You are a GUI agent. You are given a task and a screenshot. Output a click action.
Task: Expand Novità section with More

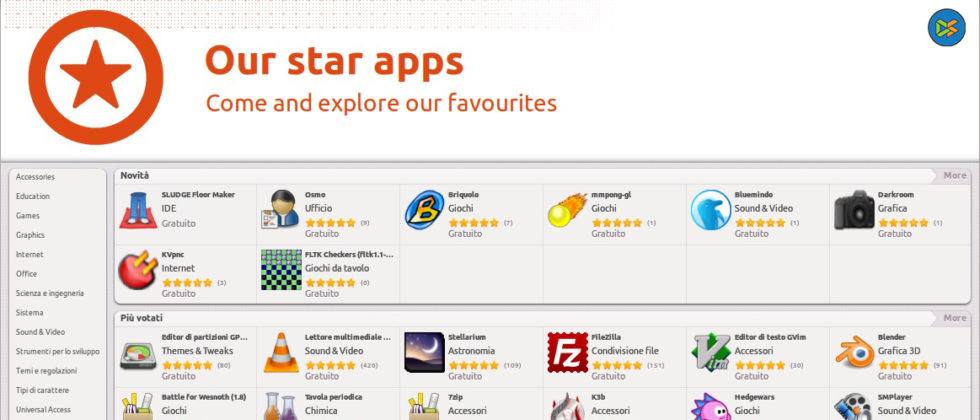pyautogui.click(x=954, y=176)
